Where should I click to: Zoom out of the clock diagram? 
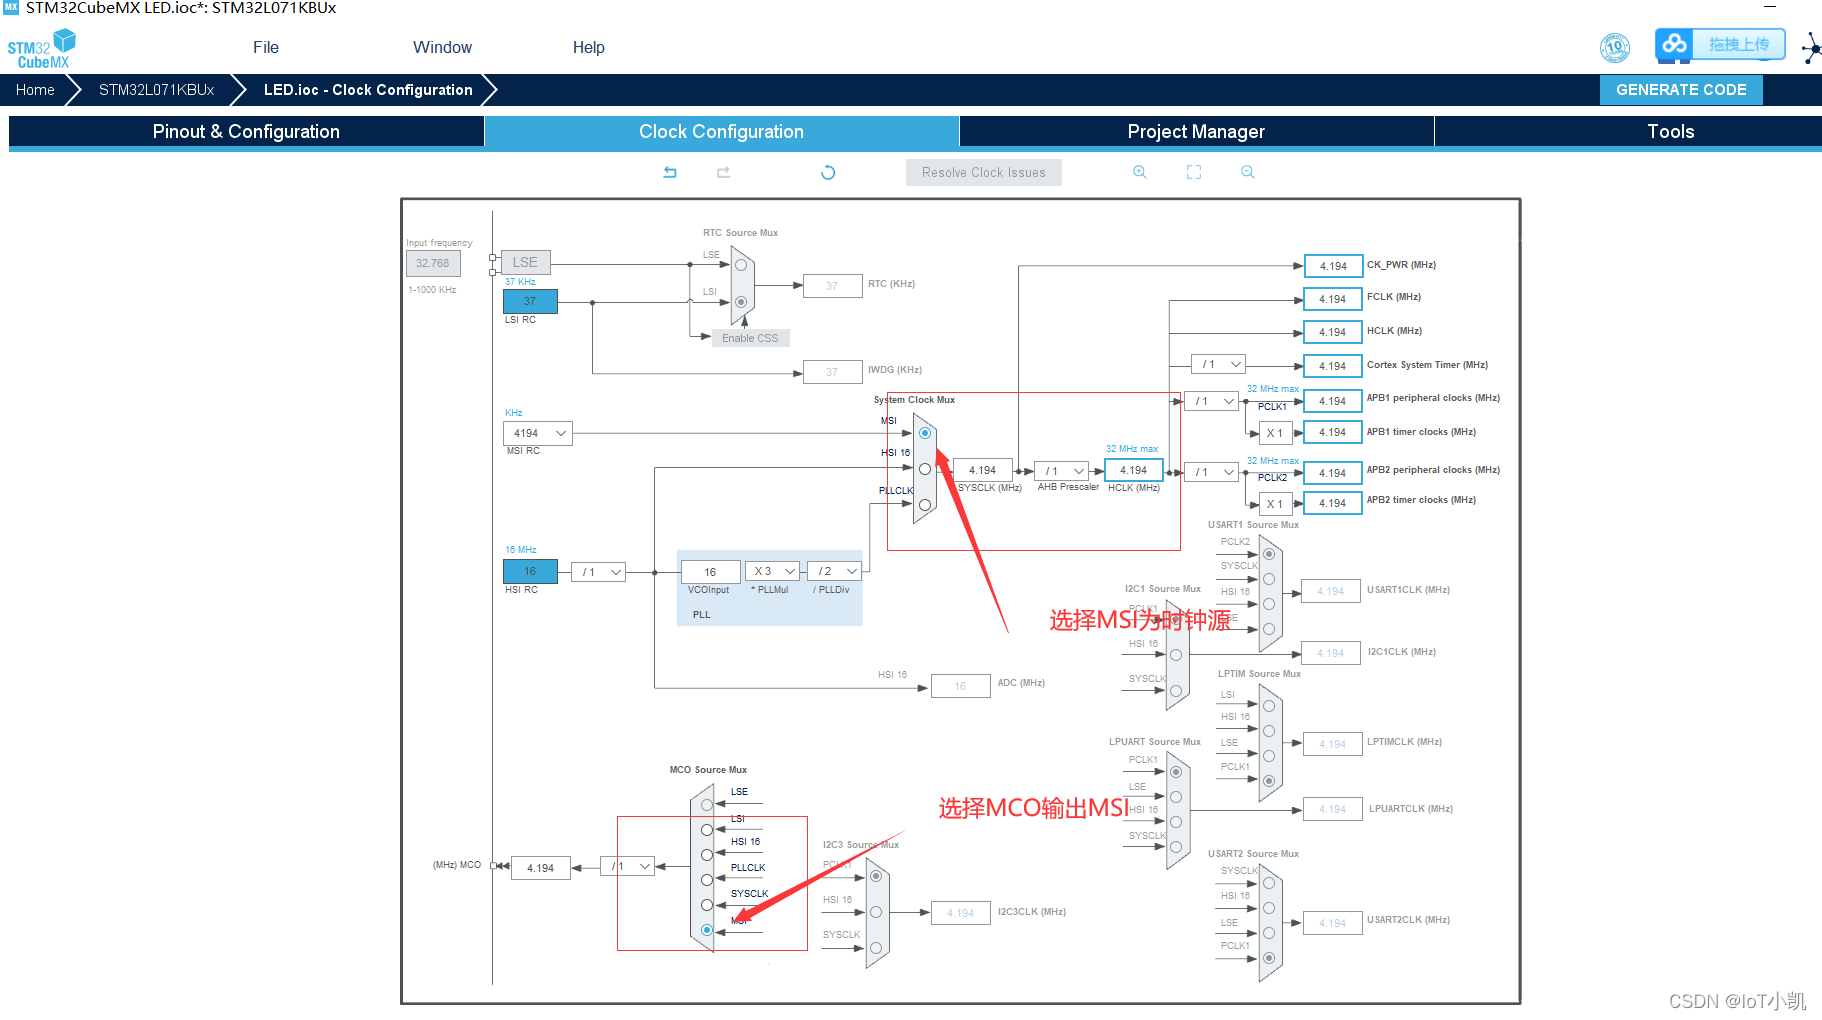(x=1248, y=172)
